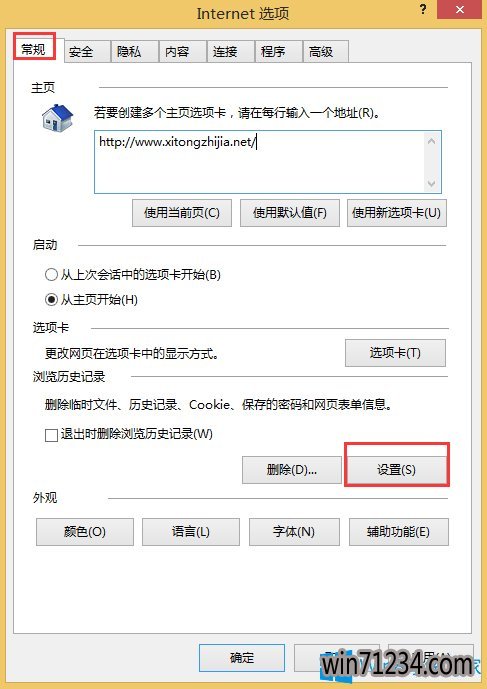487x689 pixels.
Task: Click the 删除 browsing history button
Action: click(292, 470)
